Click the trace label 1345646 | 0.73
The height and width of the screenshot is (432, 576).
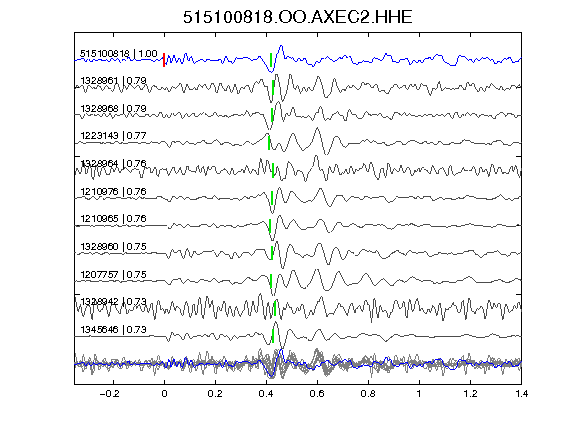click(113, 330)
